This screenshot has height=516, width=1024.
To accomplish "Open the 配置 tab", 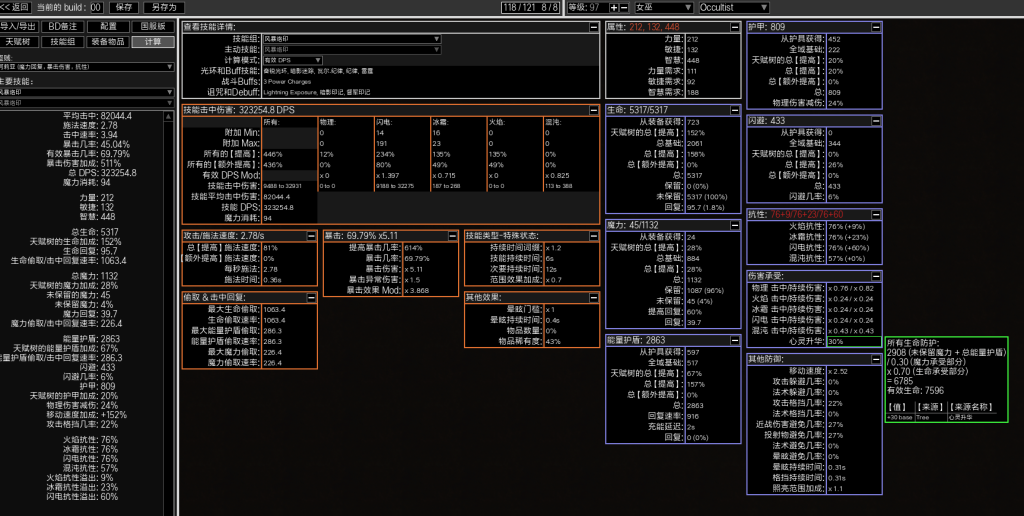I will 108,27.
